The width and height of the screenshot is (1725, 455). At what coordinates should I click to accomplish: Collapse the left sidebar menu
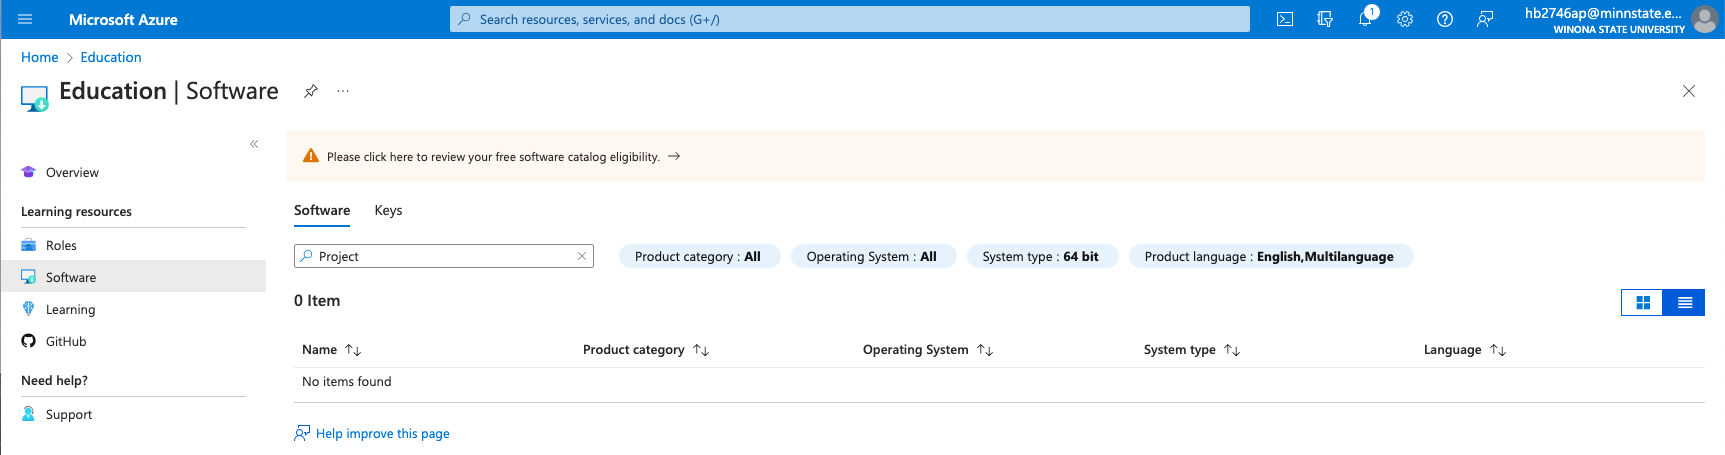tap(254, 144)
